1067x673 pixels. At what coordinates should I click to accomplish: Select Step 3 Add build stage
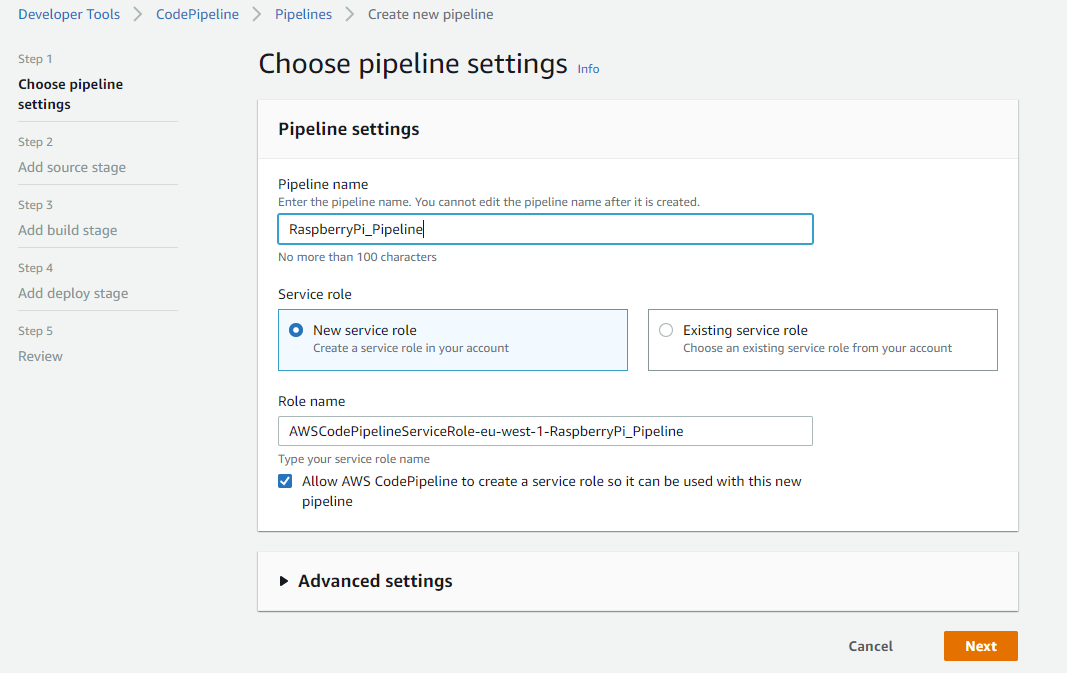67,230
